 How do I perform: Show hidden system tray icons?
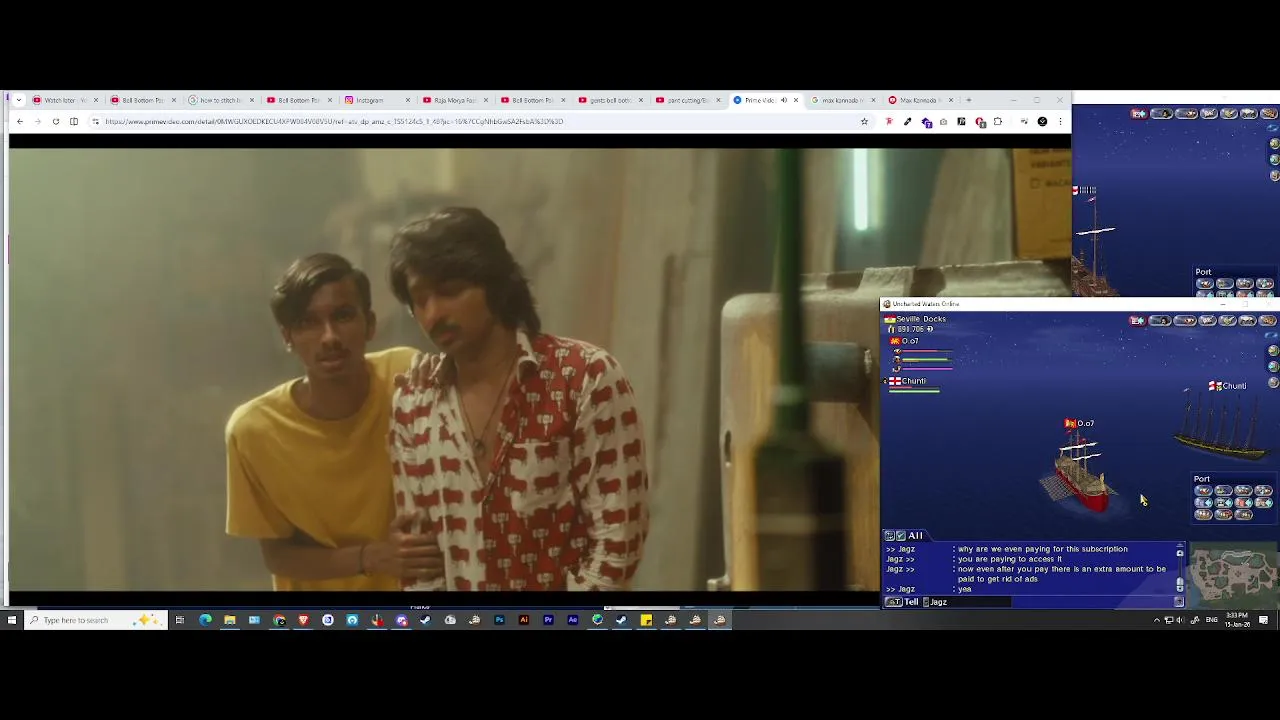(x=1157, y=620)
